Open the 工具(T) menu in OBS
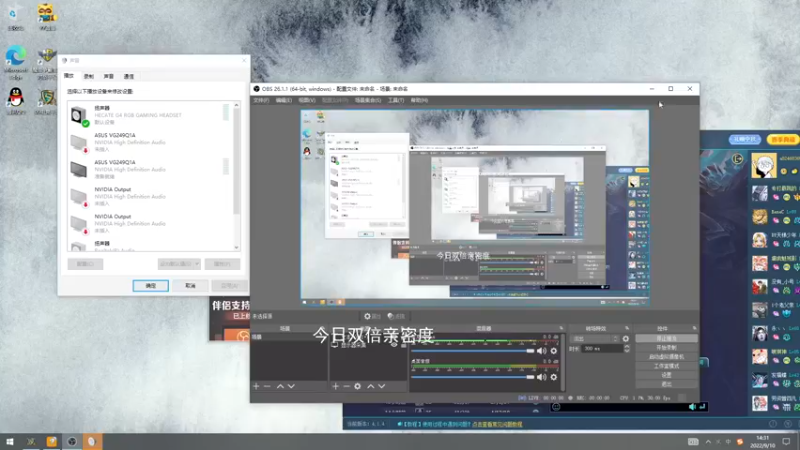 [x=396, y=101]
